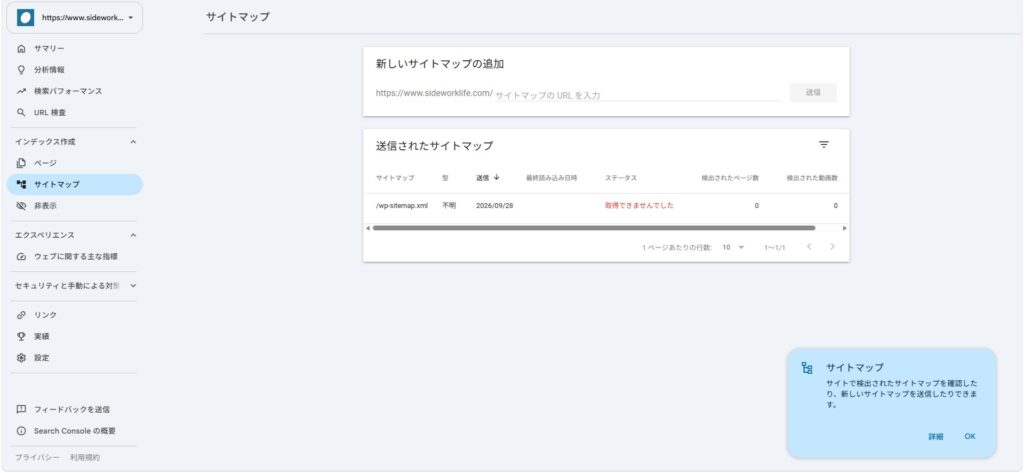The width and height of the screenshot is (1024, 473).
Task: Click the sitemap icon in the tooltip popup
Action: [x=807, y=368]
